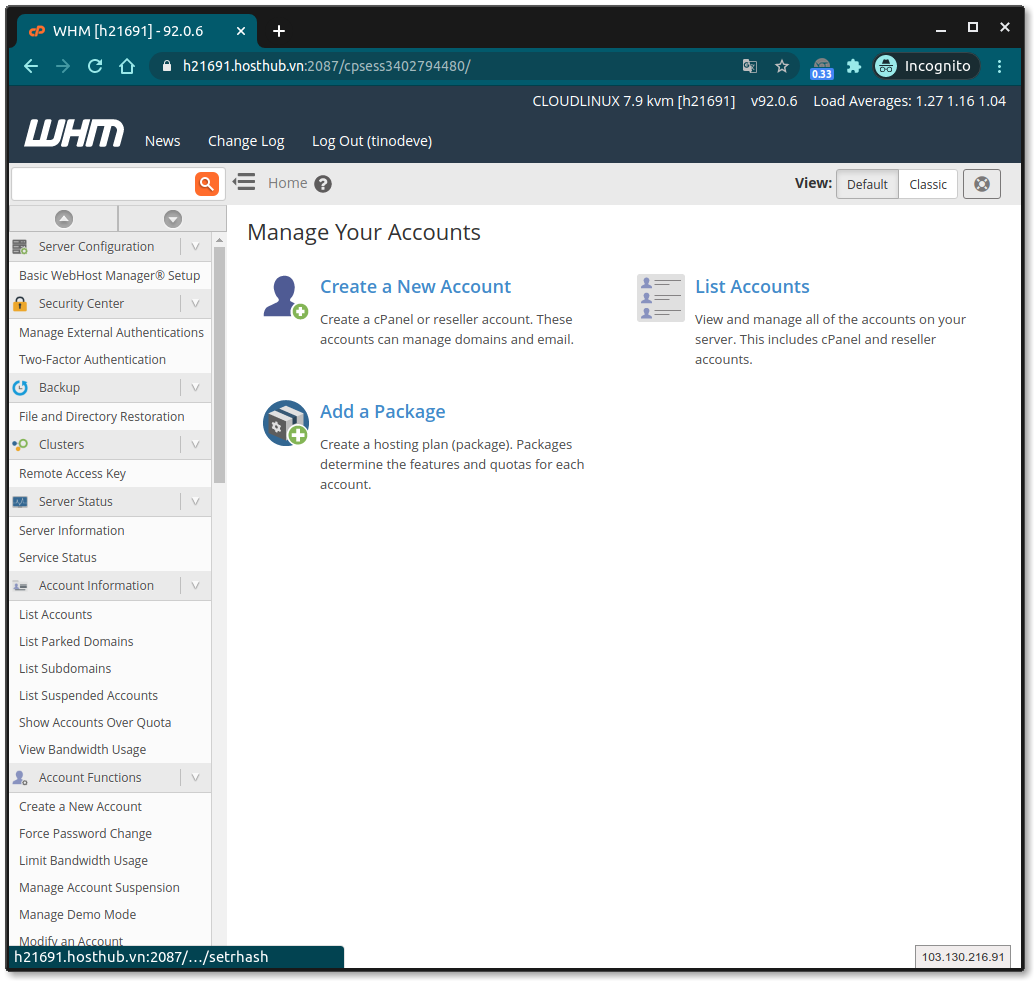Click the Account Information sidebar icon

coord(20,585)
